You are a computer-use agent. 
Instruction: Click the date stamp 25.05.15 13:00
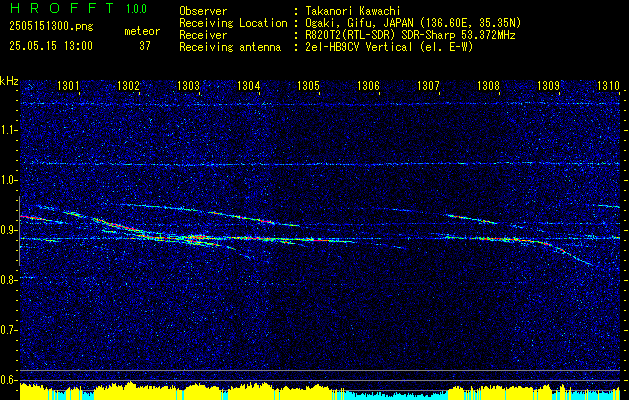51,46
